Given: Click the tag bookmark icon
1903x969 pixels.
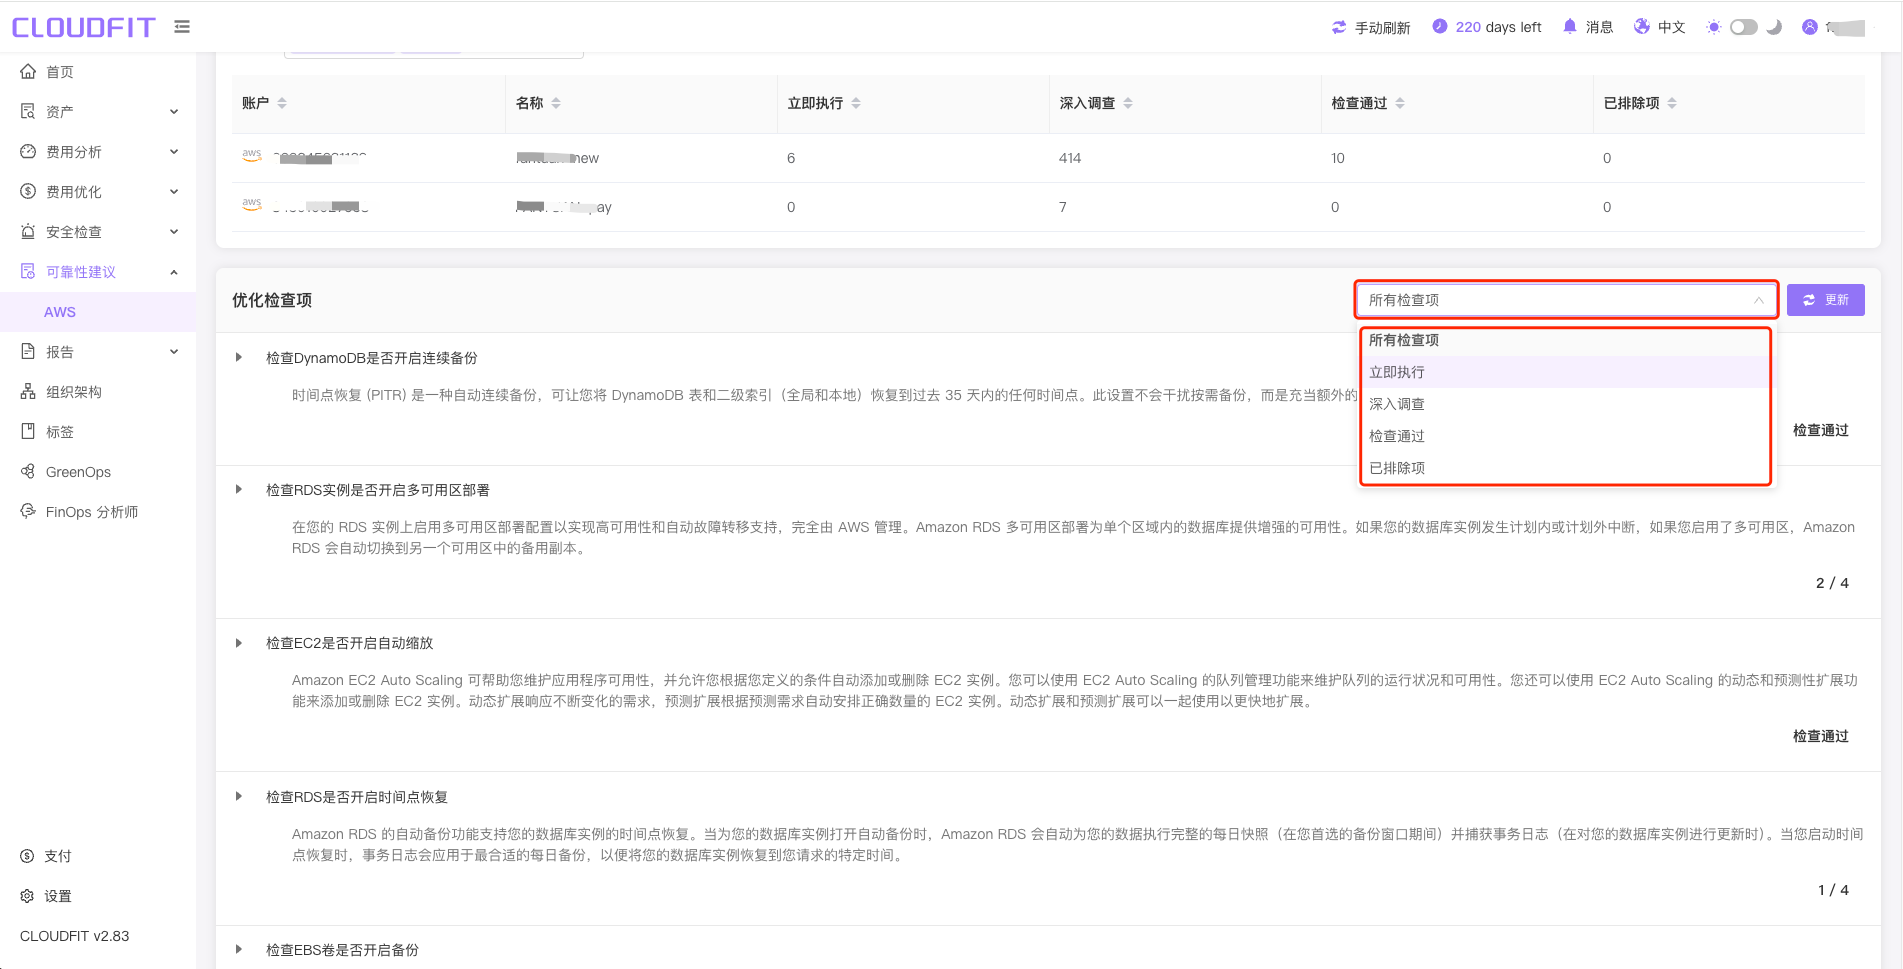Looking at the screenshot, I should [x=28, y=432].
